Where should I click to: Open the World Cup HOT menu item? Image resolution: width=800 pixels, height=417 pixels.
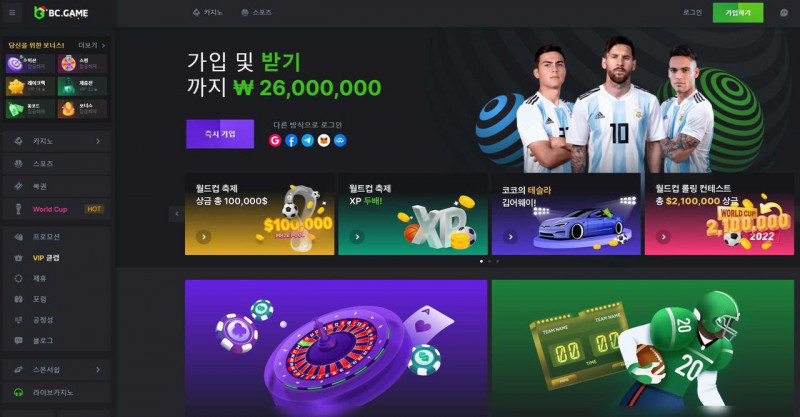[x=57, y=209]
